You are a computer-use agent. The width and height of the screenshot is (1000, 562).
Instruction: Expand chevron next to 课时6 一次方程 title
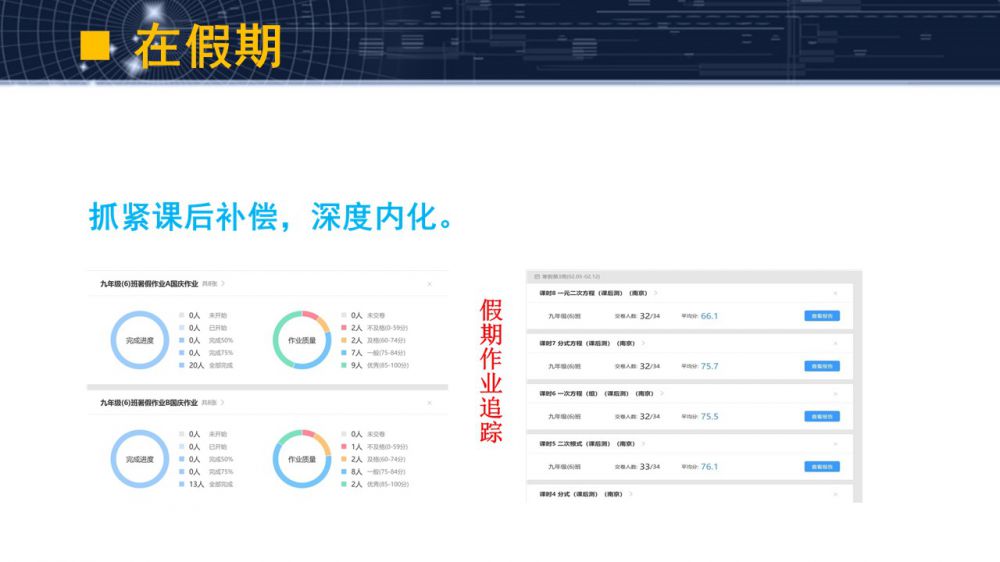662,394
